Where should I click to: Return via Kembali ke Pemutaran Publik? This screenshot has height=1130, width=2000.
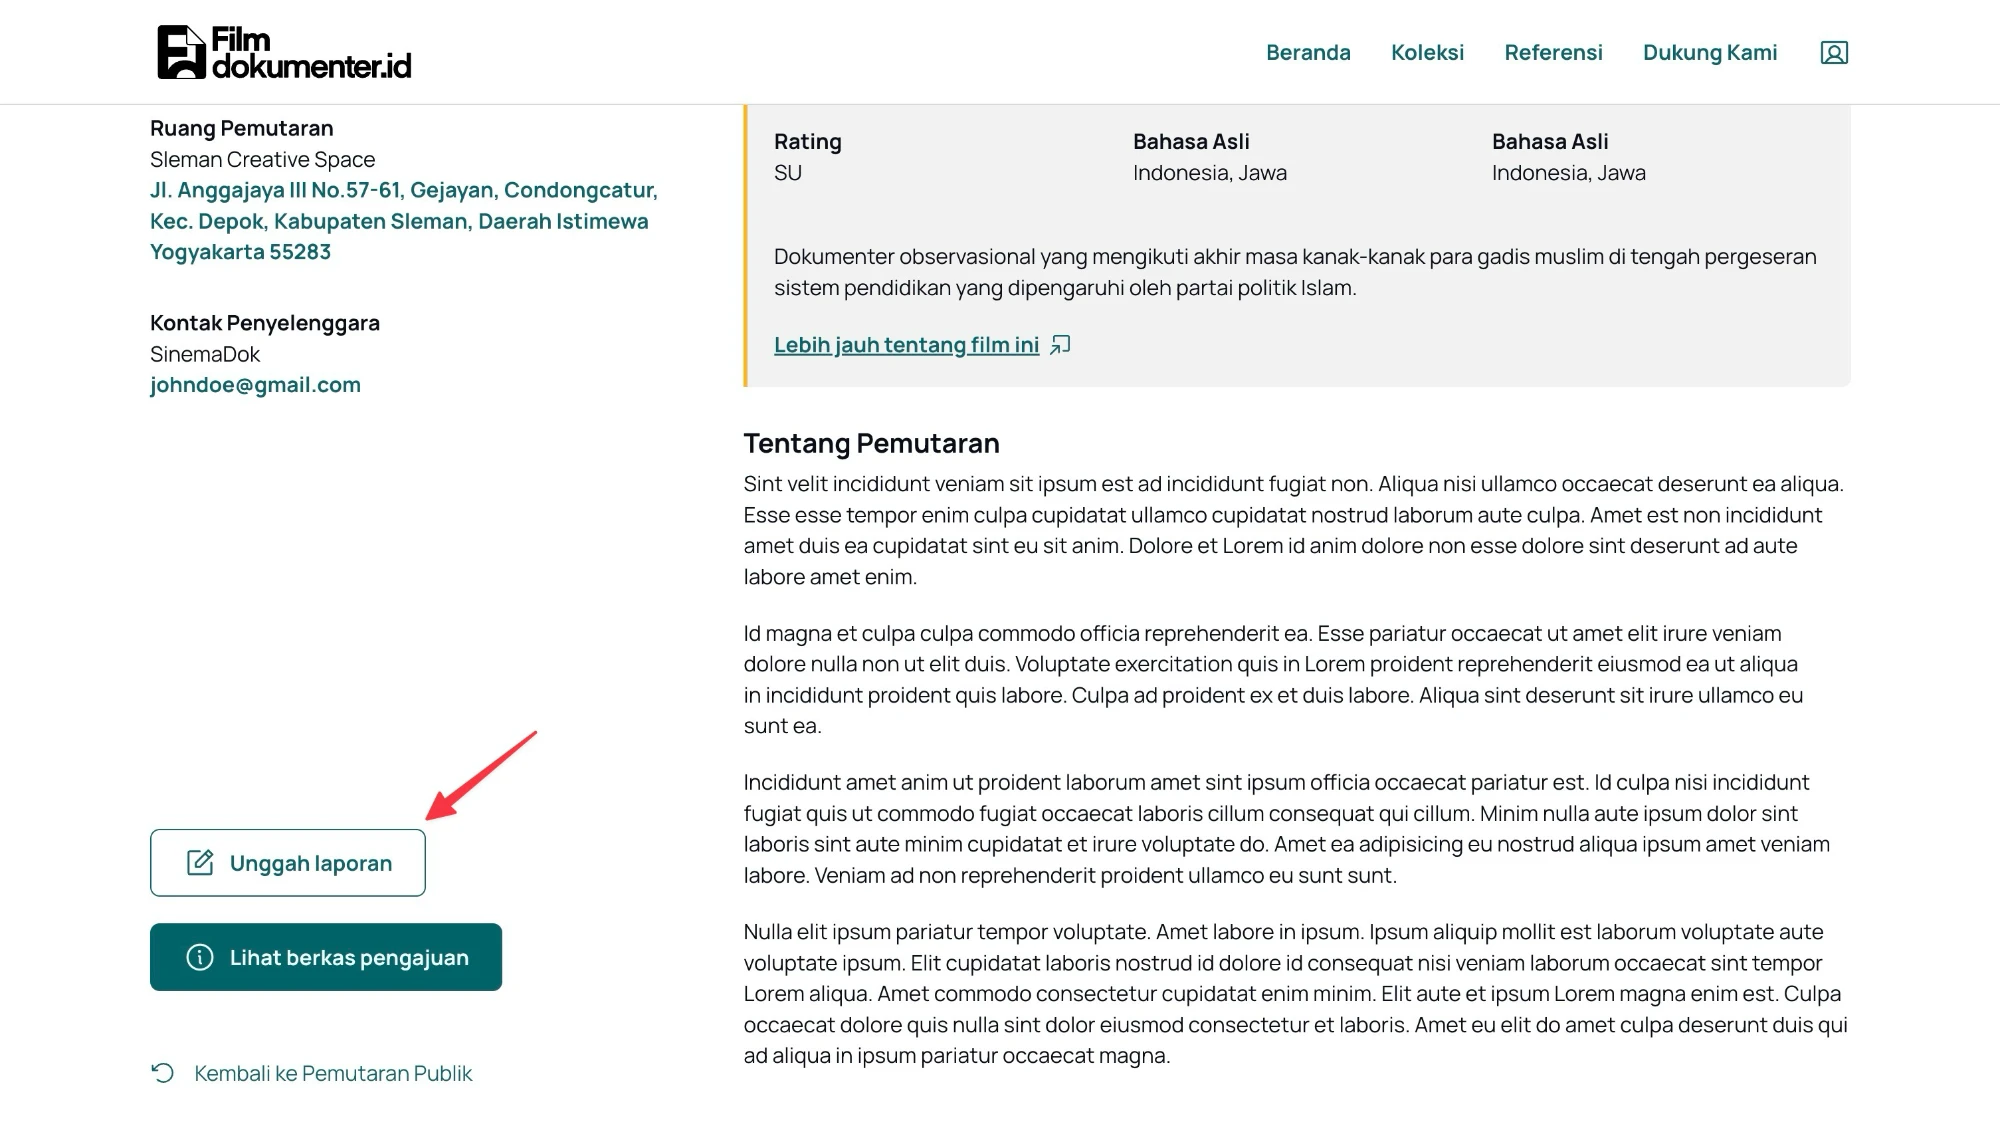pyautogui.click(x=333, y=1073)
